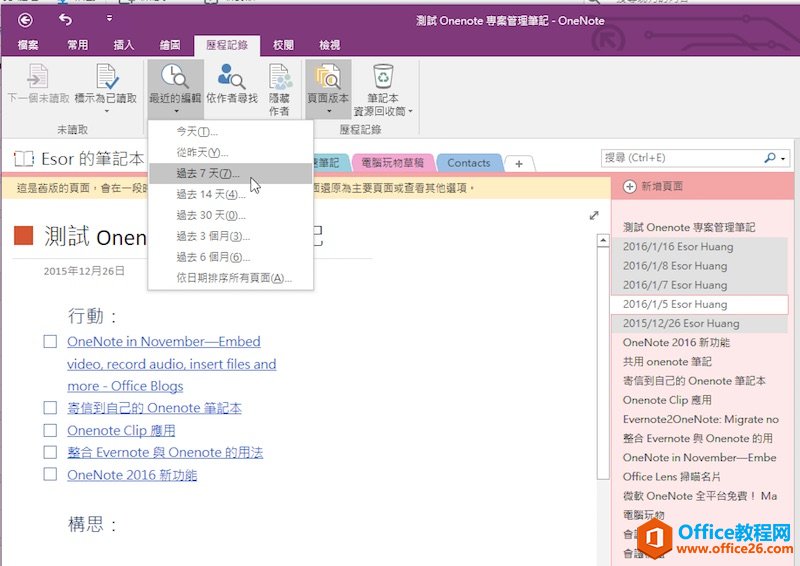Click the page date 2015年12月26日

pos(84,271)
